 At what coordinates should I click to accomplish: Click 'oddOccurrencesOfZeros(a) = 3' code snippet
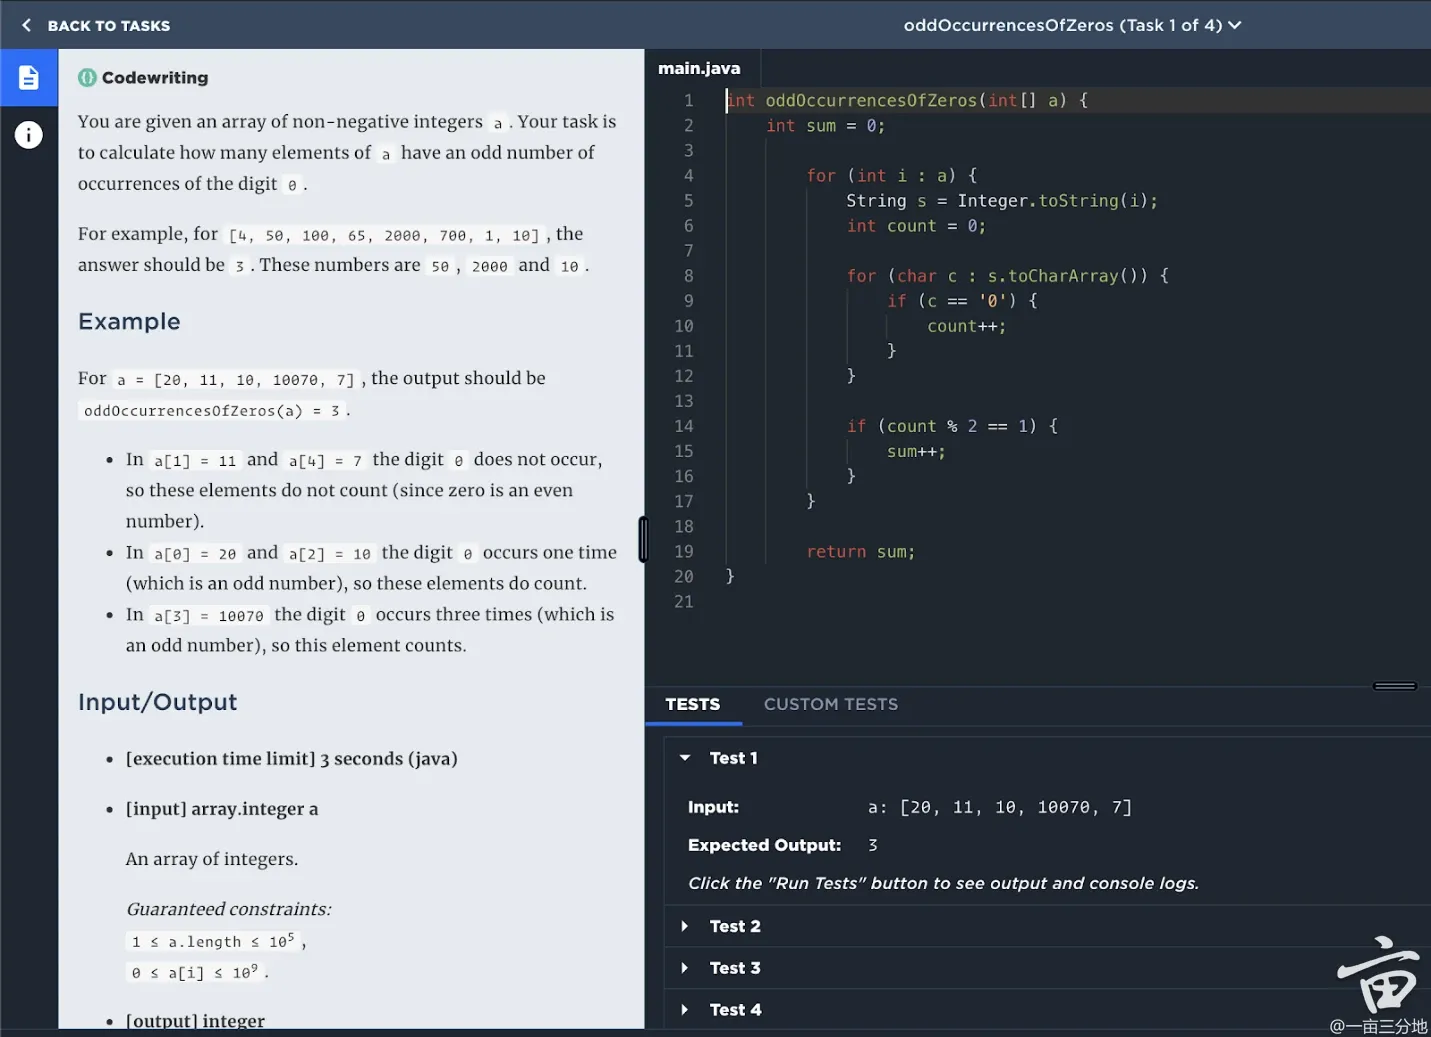[213, 411]
